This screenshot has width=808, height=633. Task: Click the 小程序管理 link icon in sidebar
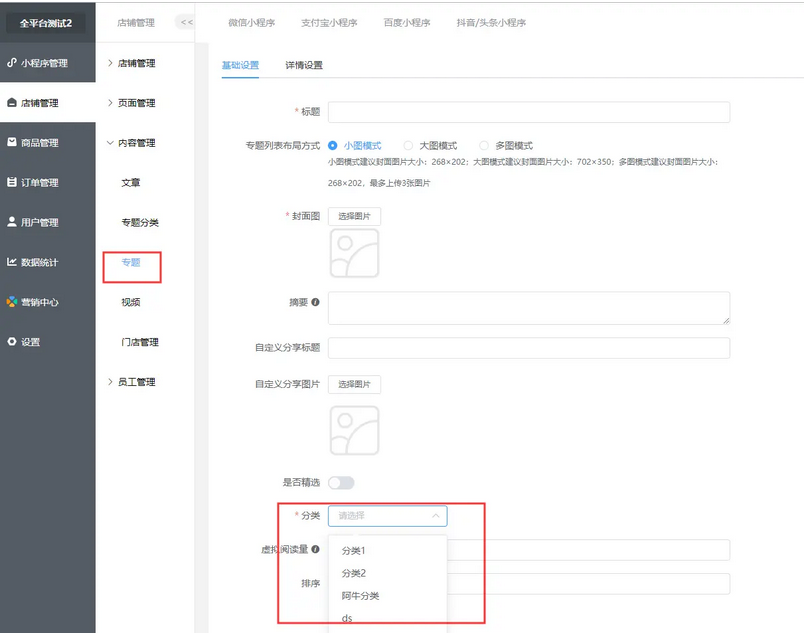12,62
